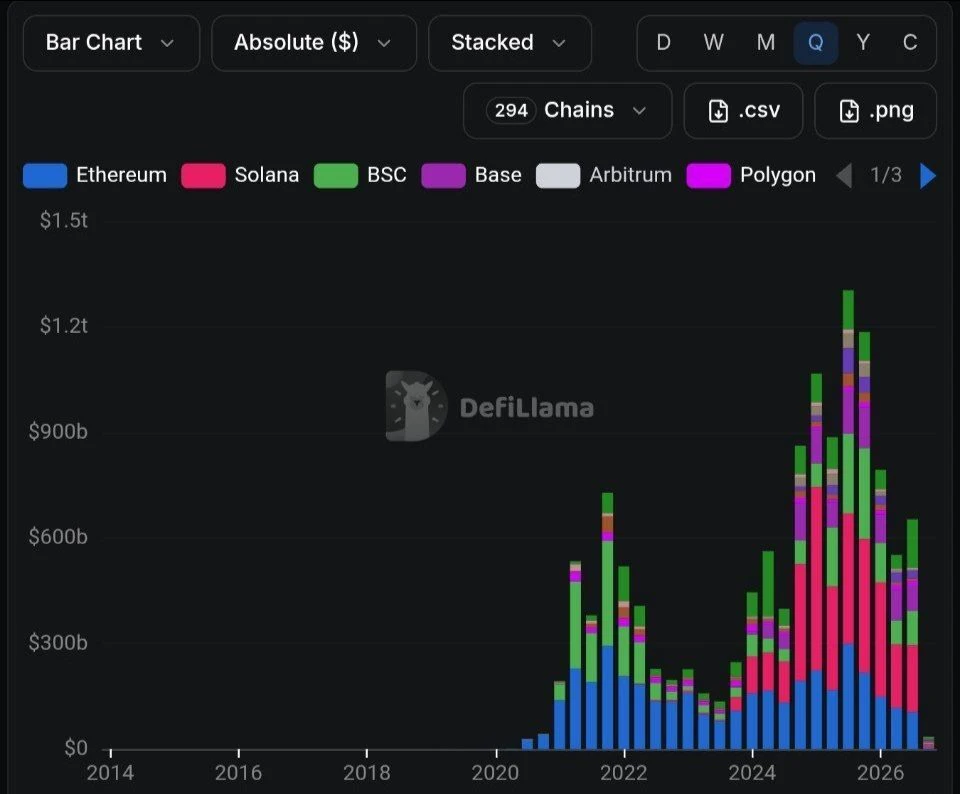The height and width of the screenshot is (794, 960).
Task: Toggle Ethereum series via blue swatch
Action: 45,176
